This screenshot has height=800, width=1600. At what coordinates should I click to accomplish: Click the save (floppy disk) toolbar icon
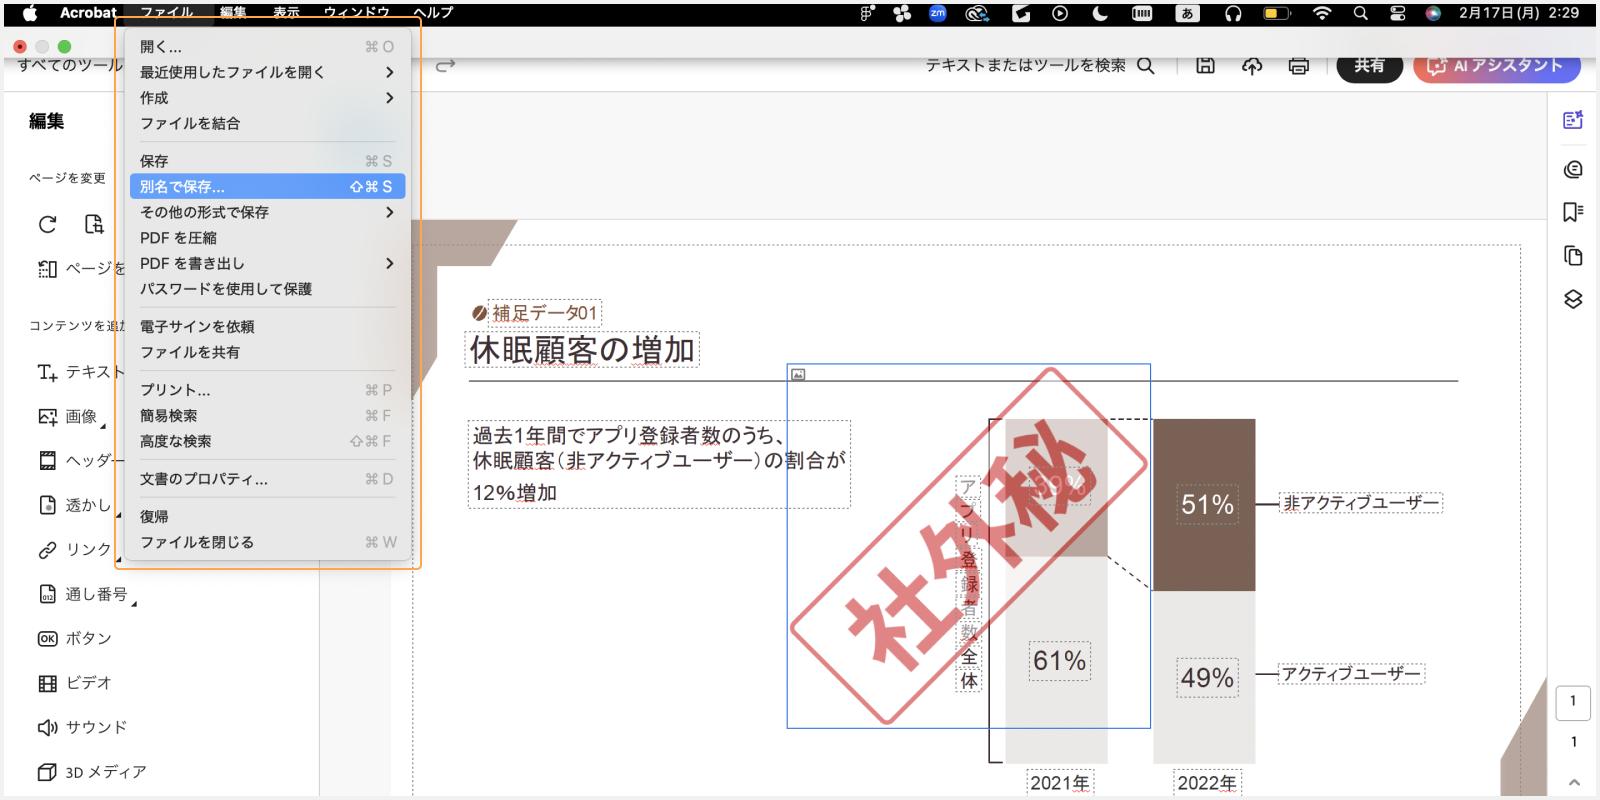pos(1206,65)
